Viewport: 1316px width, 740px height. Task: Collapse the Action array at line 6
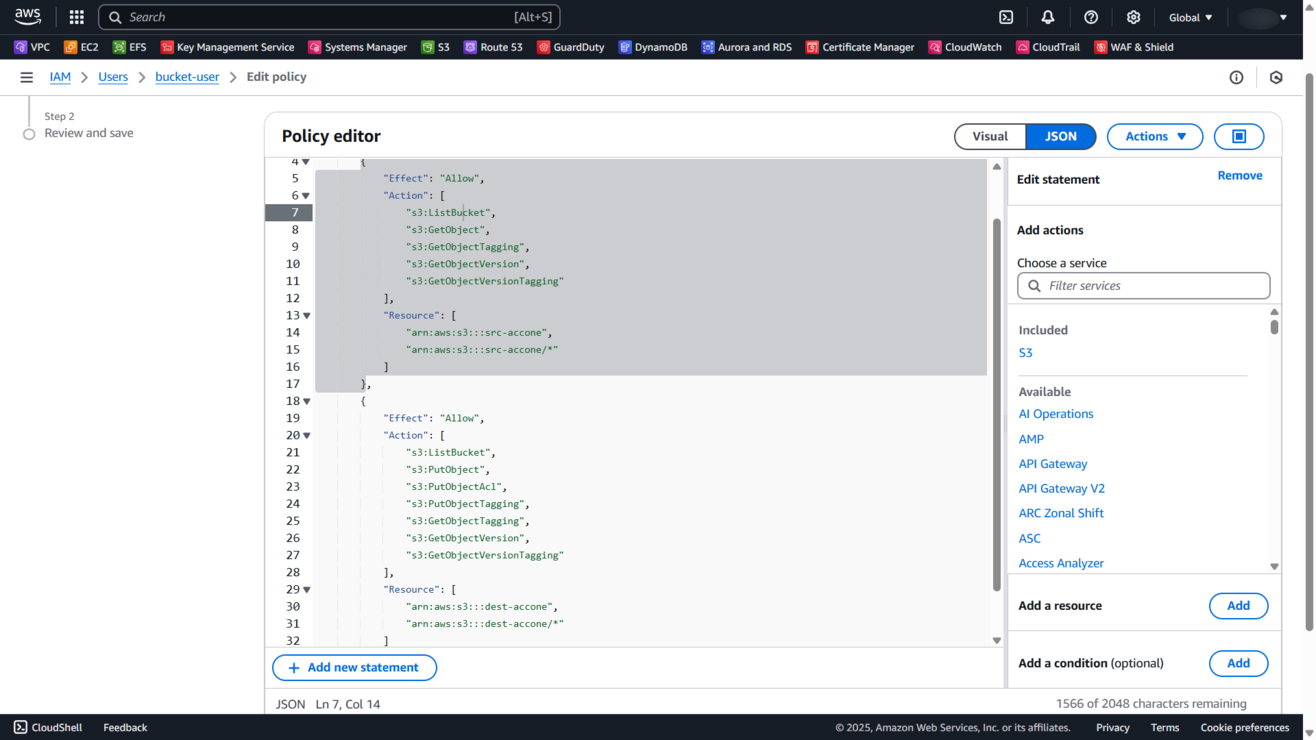point(306,196)
